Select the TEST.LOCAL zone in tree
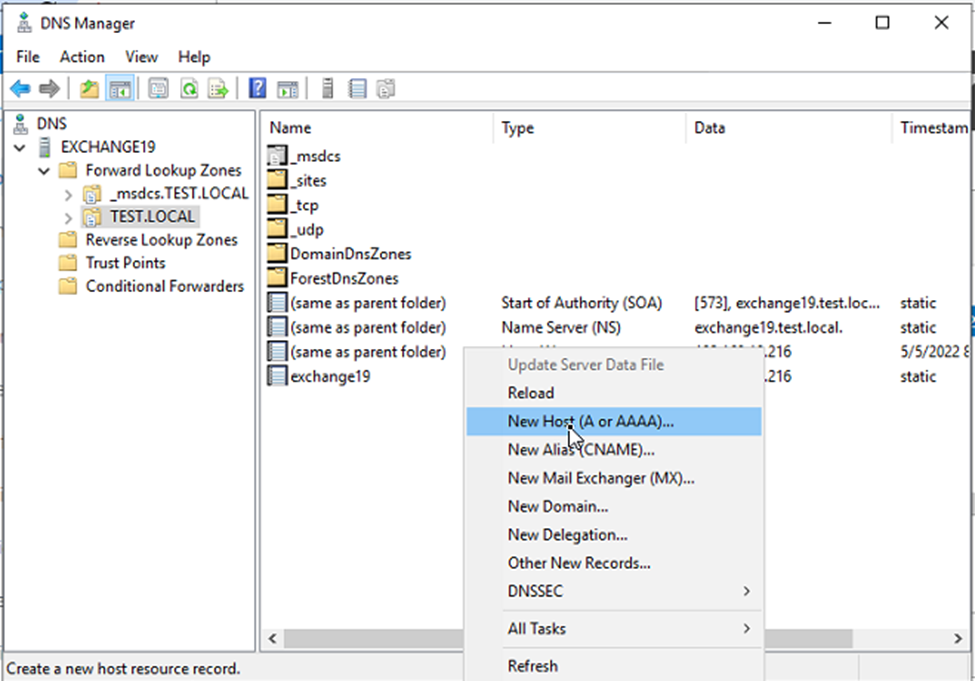 (x=152, y=216)
